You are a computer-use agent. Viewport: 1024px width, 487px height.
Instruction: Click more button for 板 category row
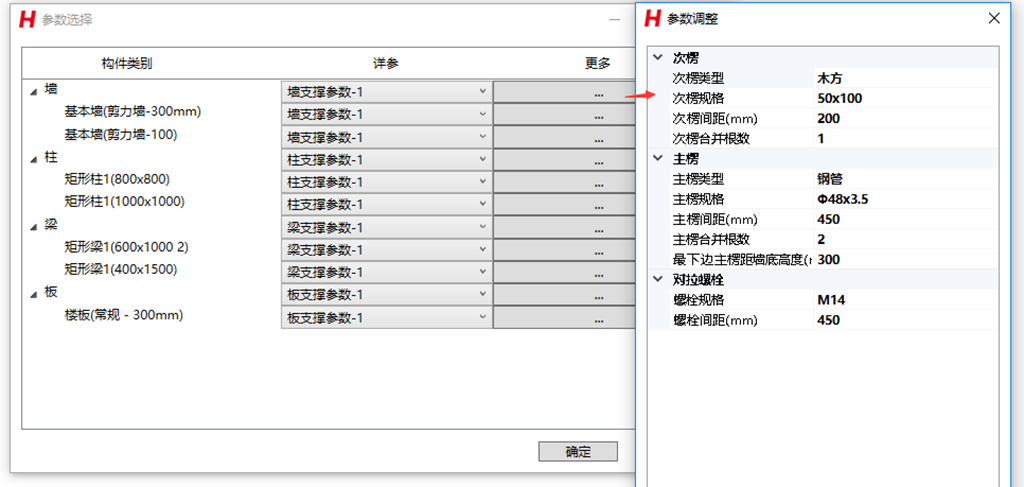(564, 295)
